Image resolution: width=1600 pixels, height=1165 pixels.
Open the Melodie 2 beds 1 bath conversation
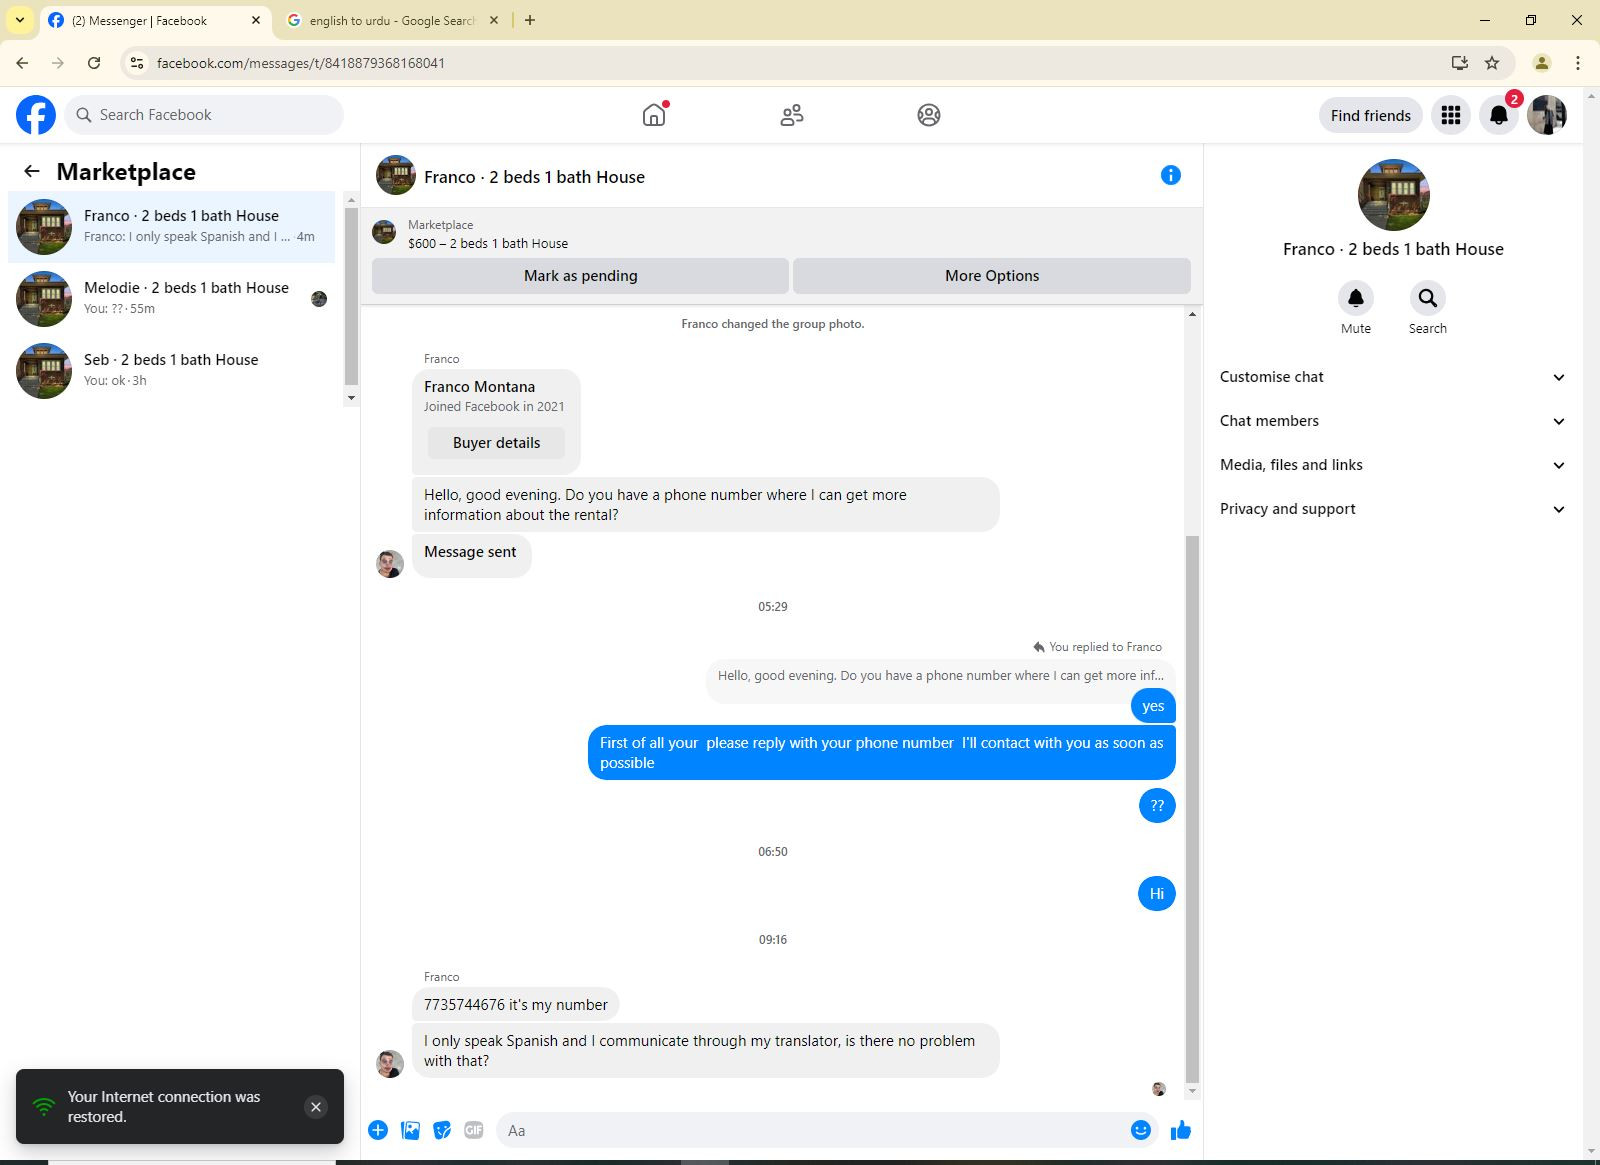[172, 299]
